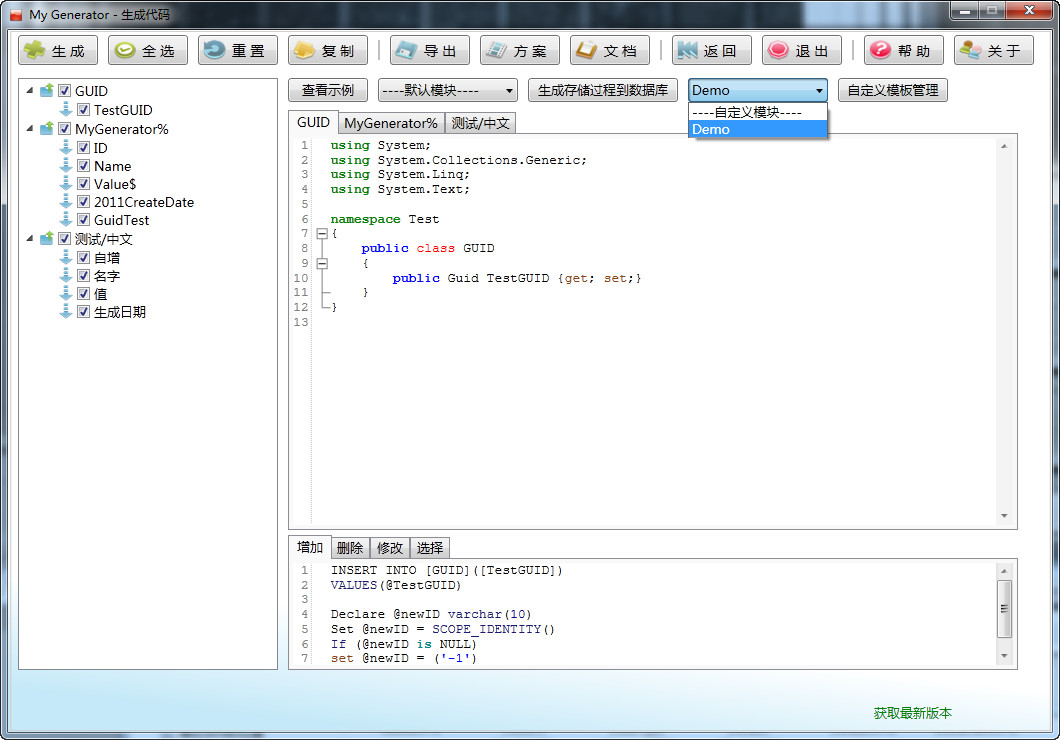Click the 获取最新版本 link

(912, 713)
